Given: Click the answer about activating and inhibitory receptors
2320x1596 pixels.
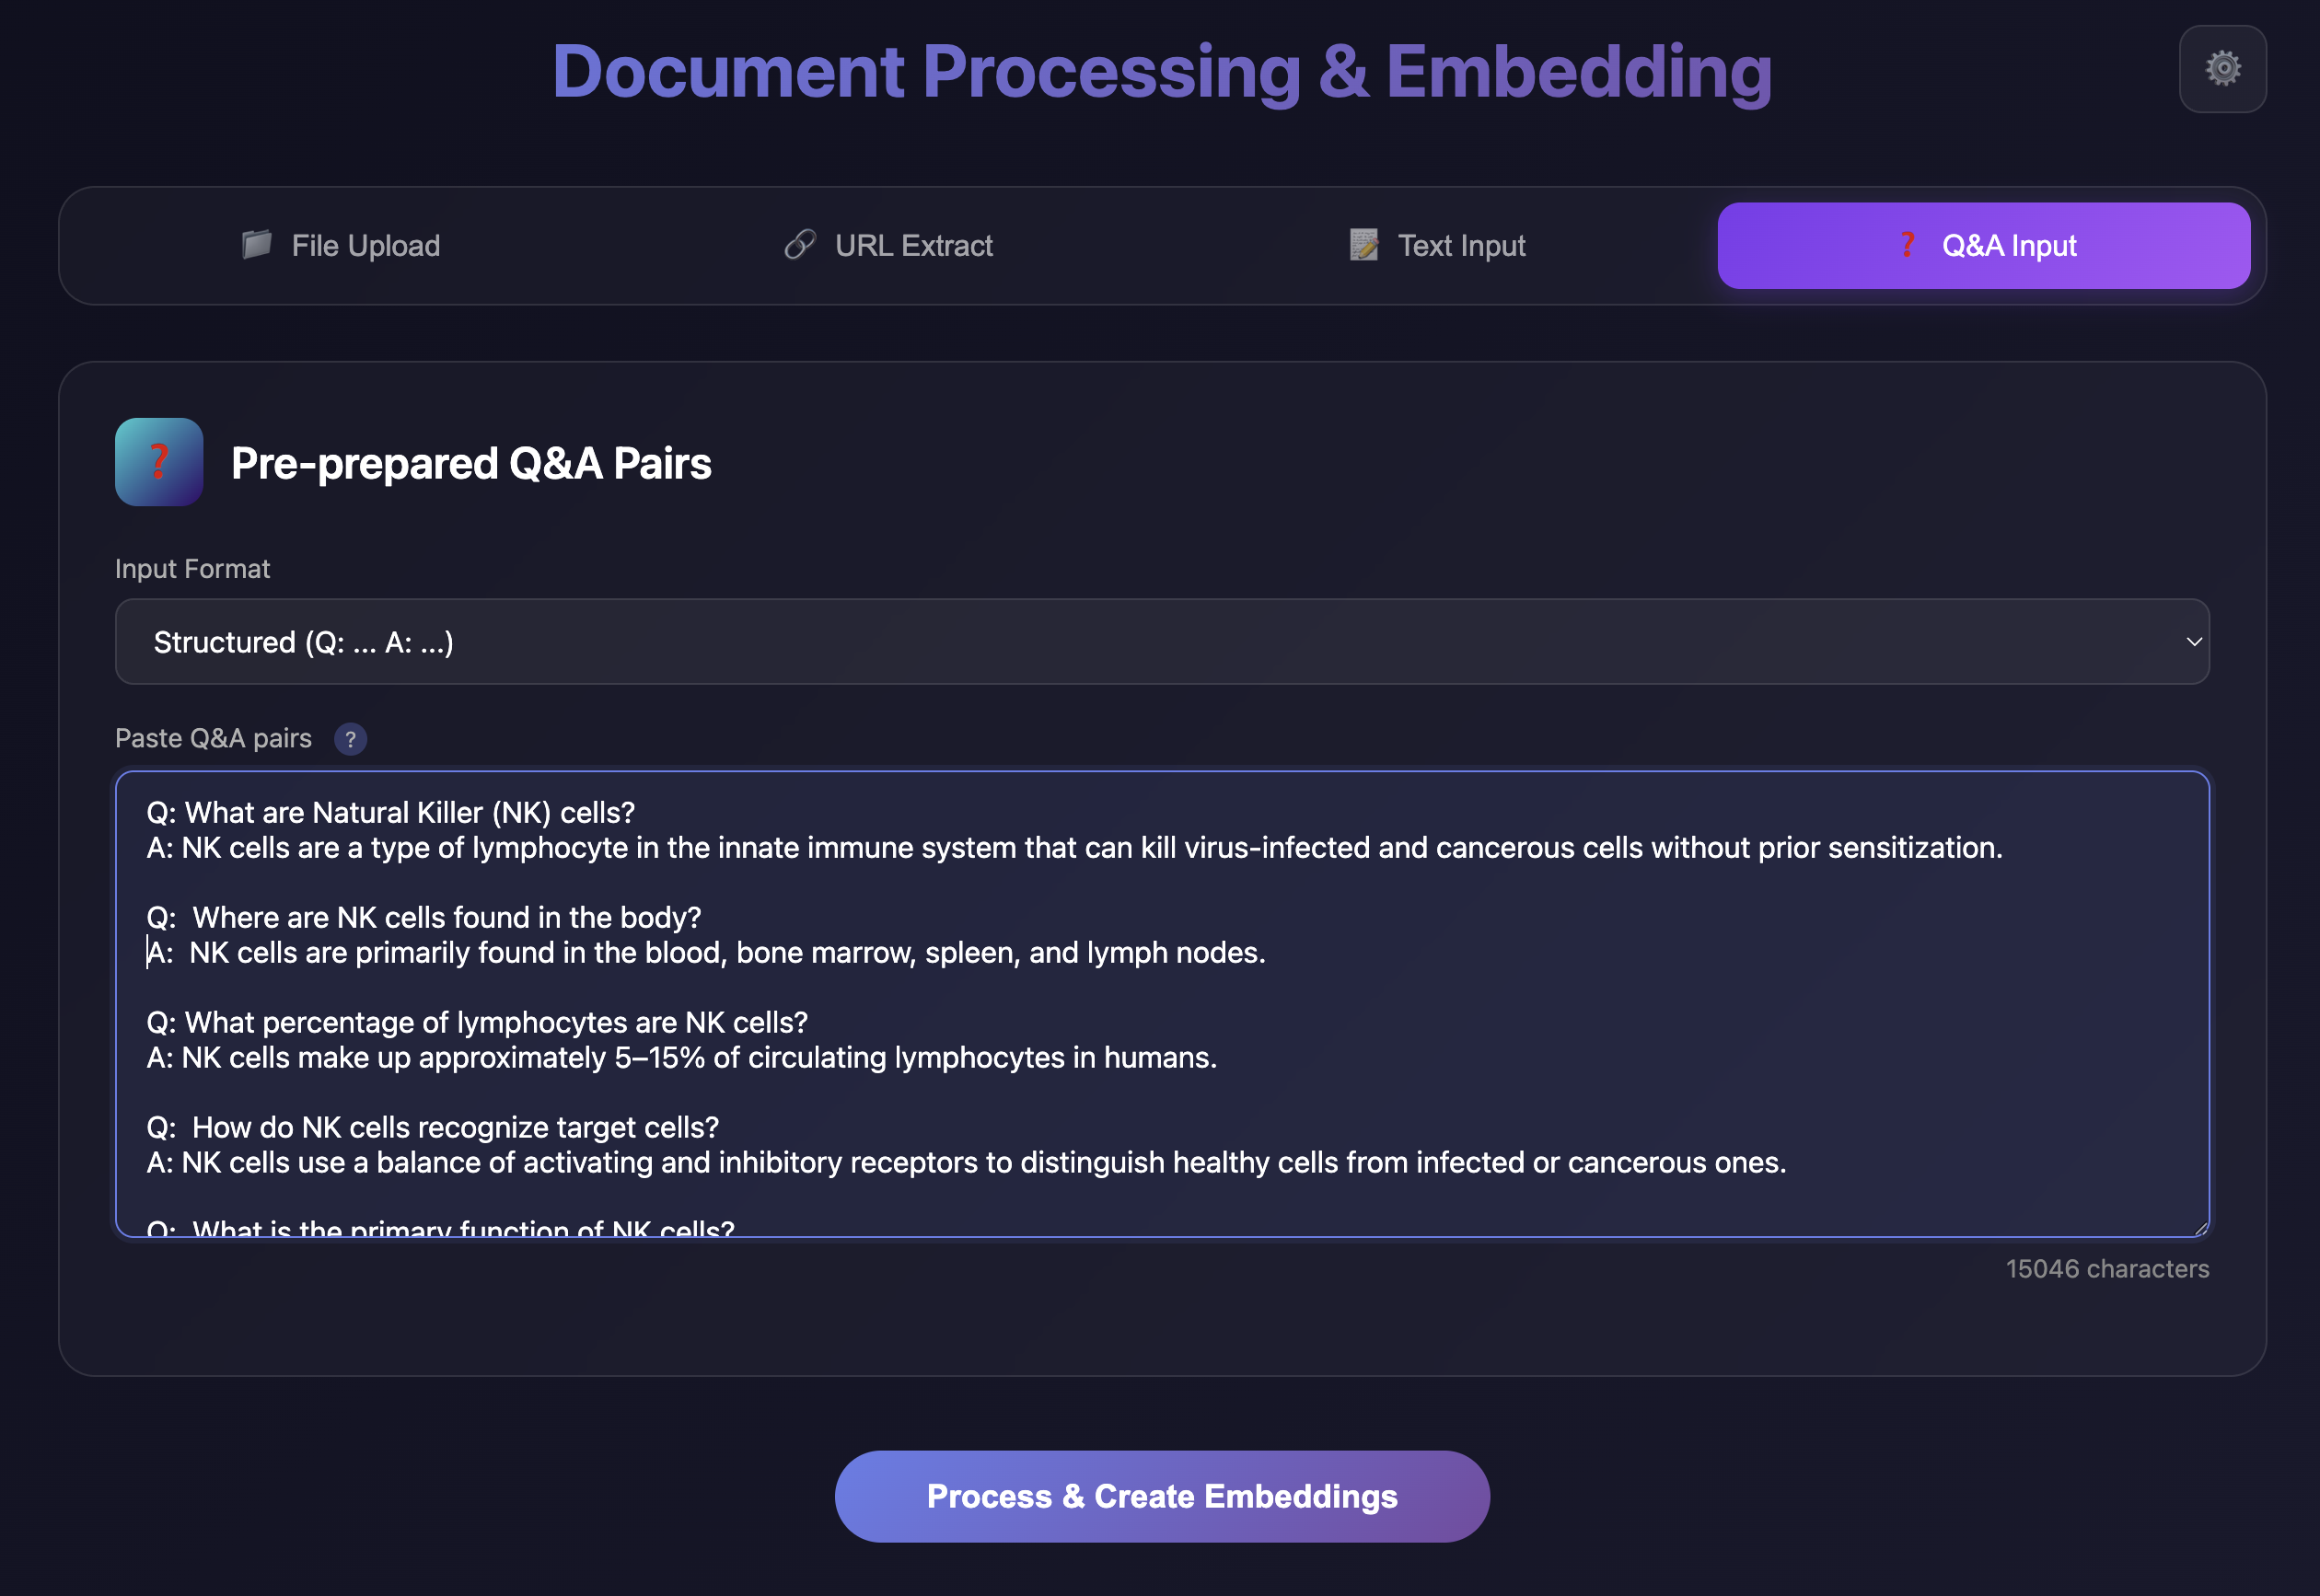Looking at the screenshot, I should 966,1162.
